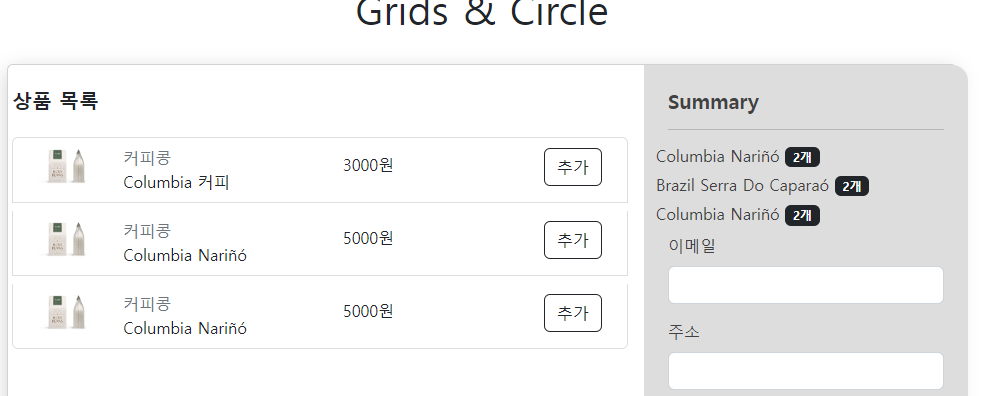The image size is (986, 396).
Task: Click the 커피콩 category above Columbia 커피
Action: 147,158
